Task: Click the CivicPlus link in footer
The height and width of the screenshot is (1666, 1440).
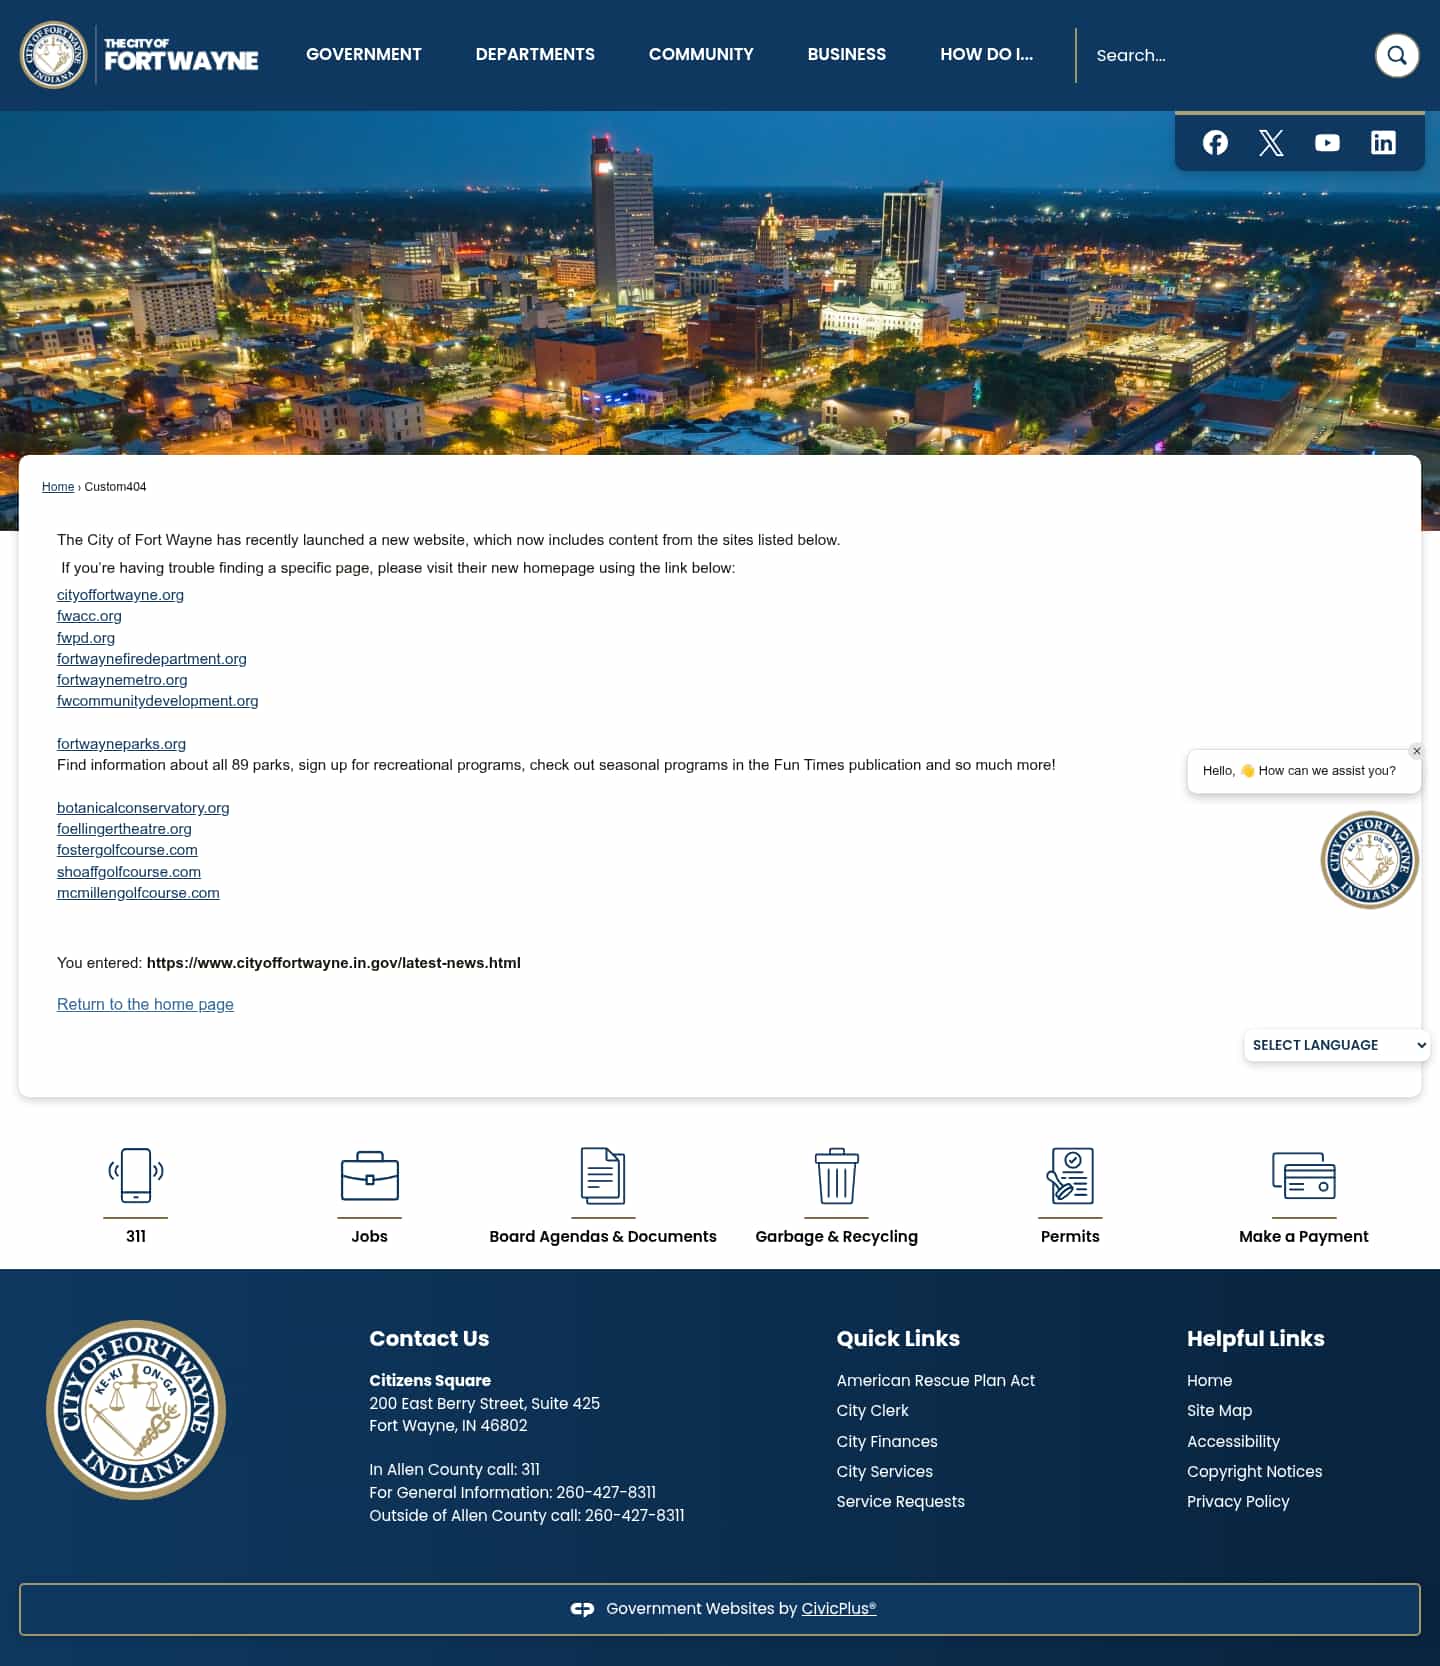Action: click(x=839, y=1609)
